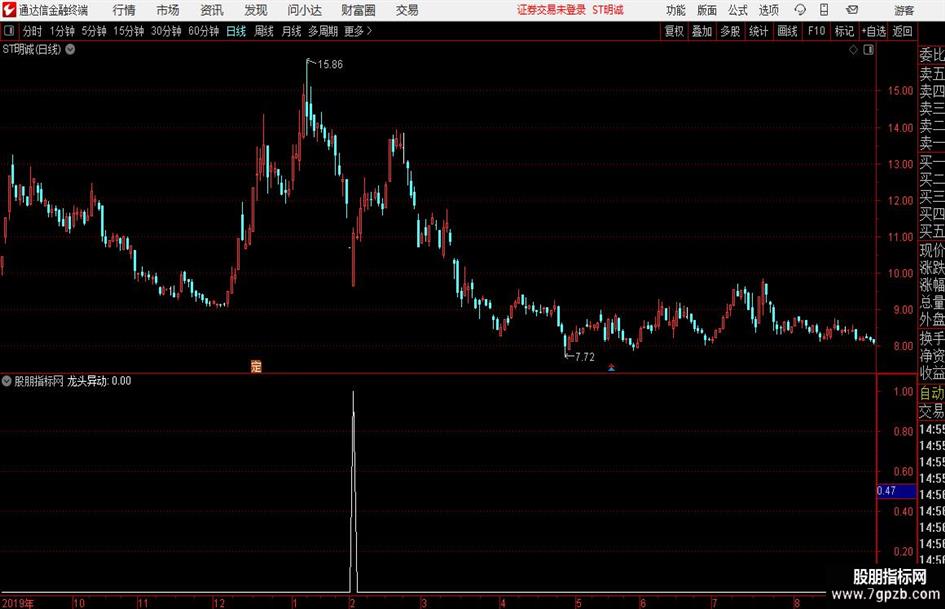The height and width of the screenshot is (609, 945).
Task: Click the month 12 marker on time axis
Action: tap(218, 603)
